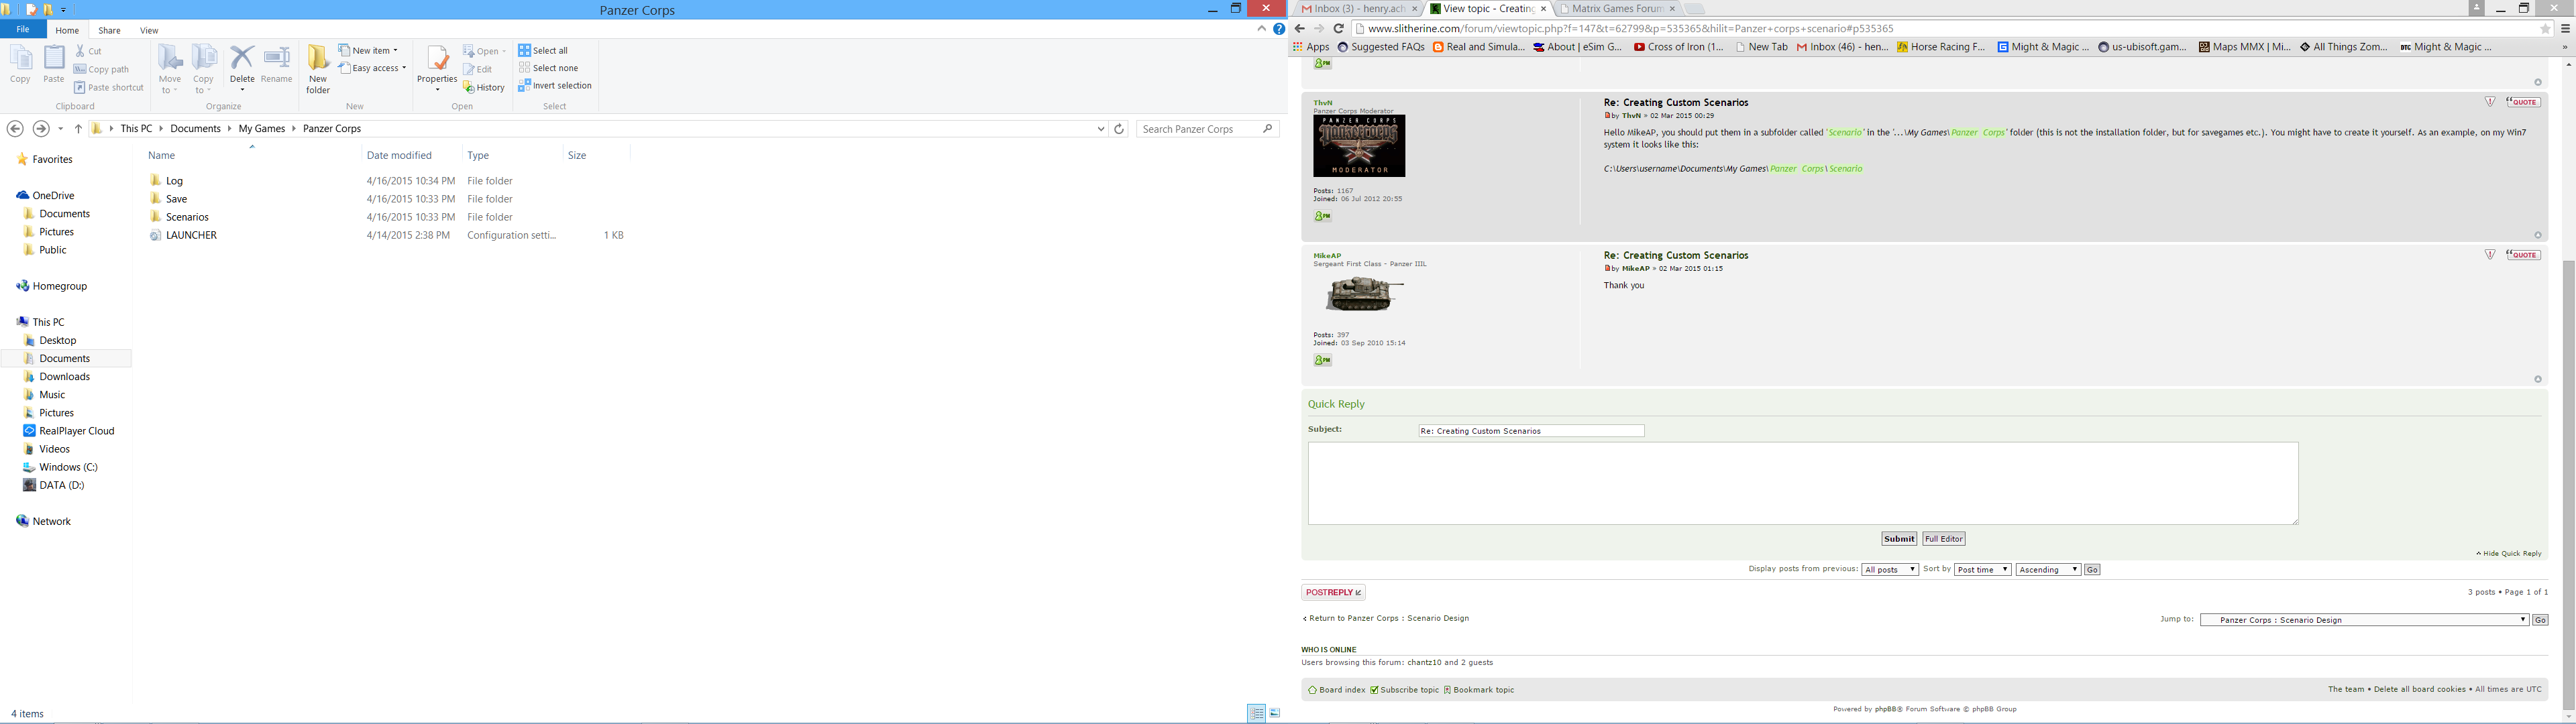Open the Apps shortcut in bookmarks bar
The width and height of the screenshot is (2576, 724).
tap(1311, 47)
